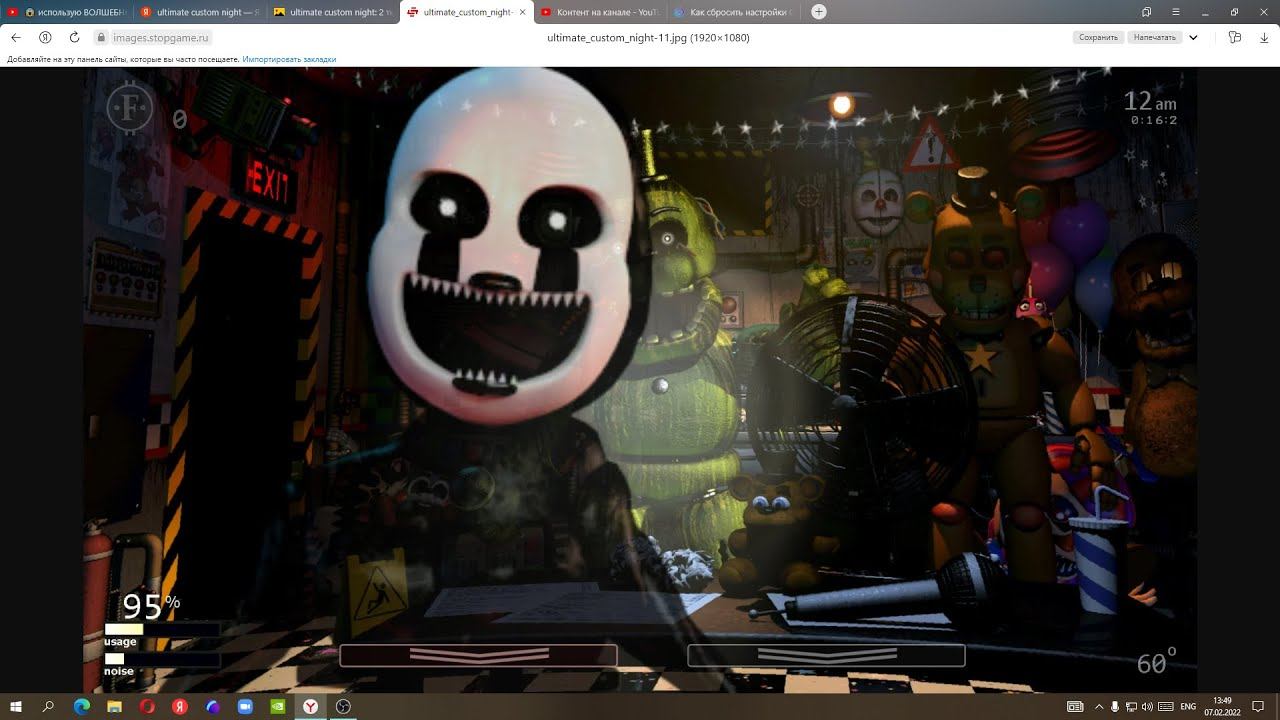Click the padlock site security icon
The width and height of the screenshot is (1280, 720).
(x=101, y=37)
